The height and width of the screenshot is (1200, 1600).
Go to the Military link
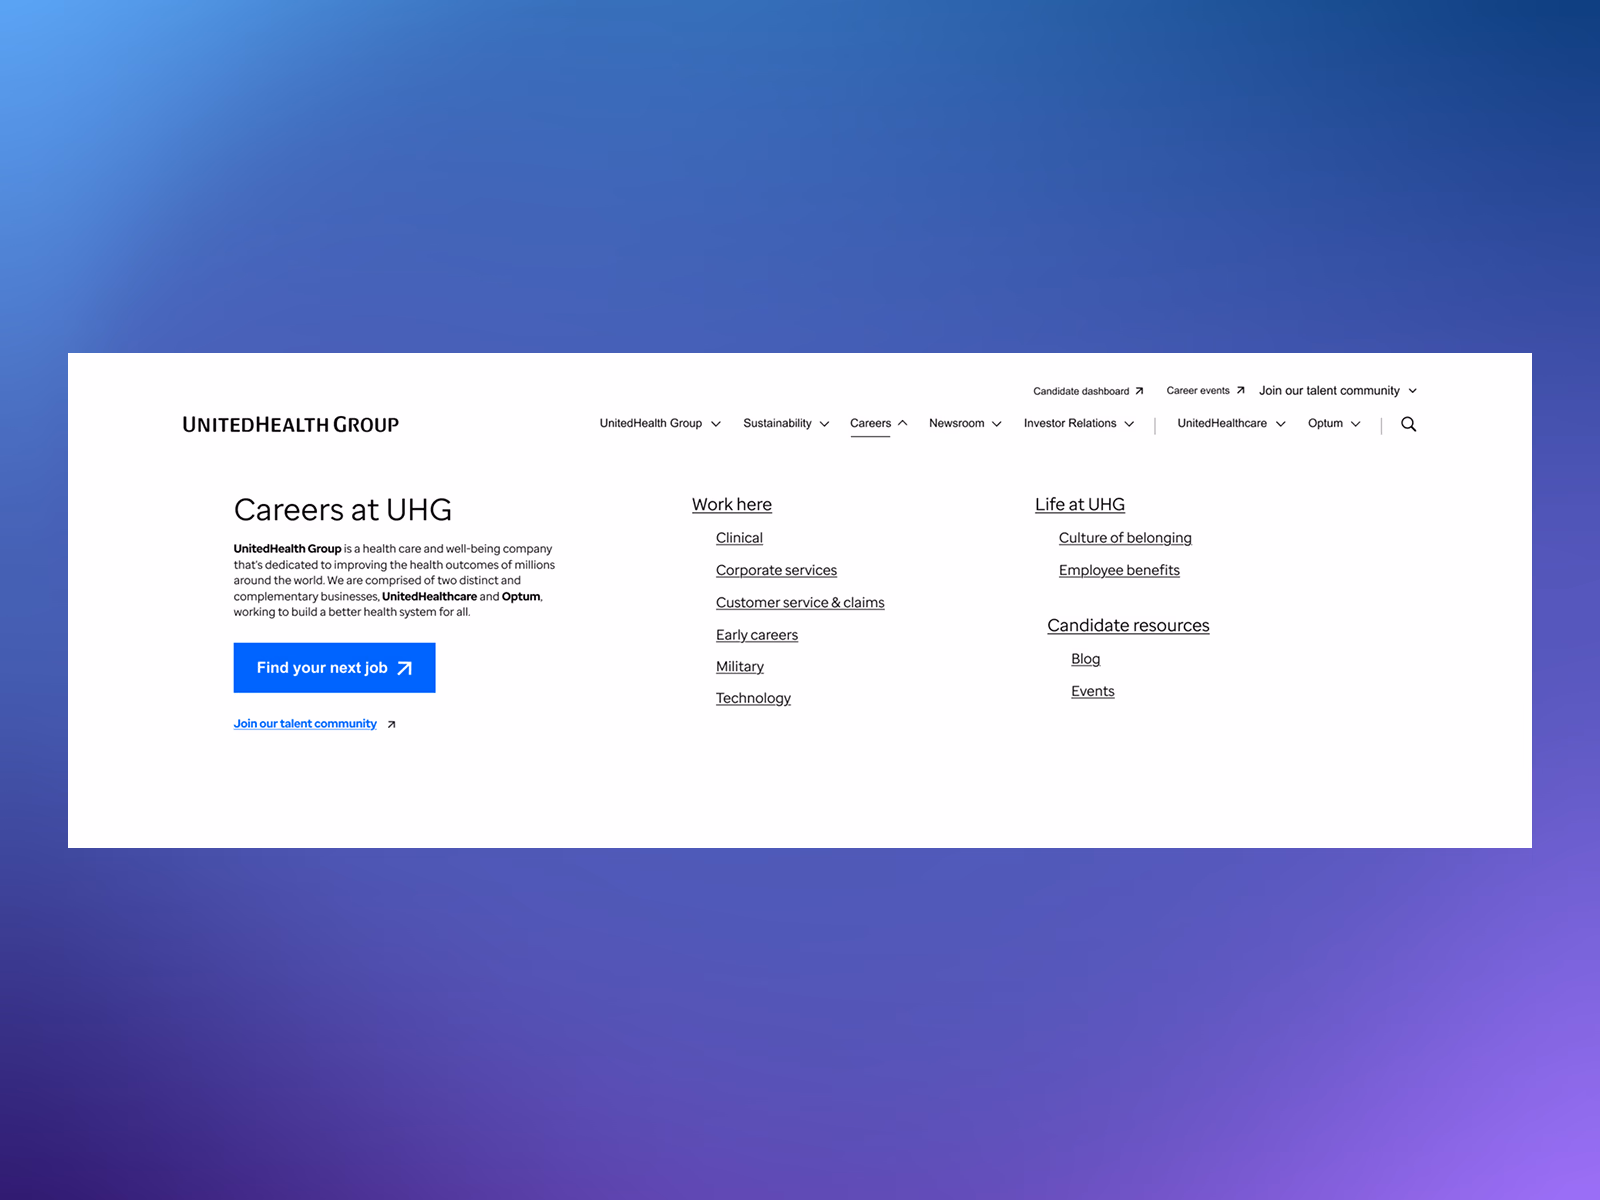[740, 667]
